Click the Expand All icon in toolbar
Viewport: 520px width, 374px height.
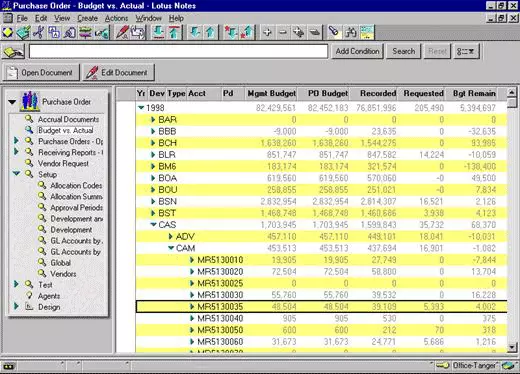click(298, 33)
